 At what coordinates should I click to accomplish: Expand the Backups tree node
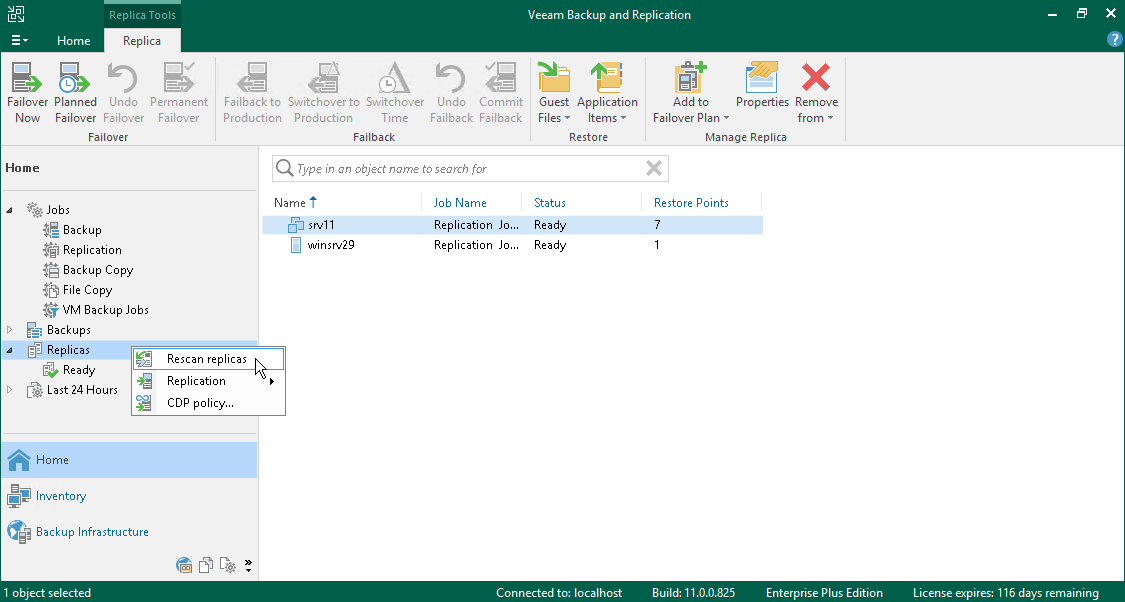click(9, 330)
